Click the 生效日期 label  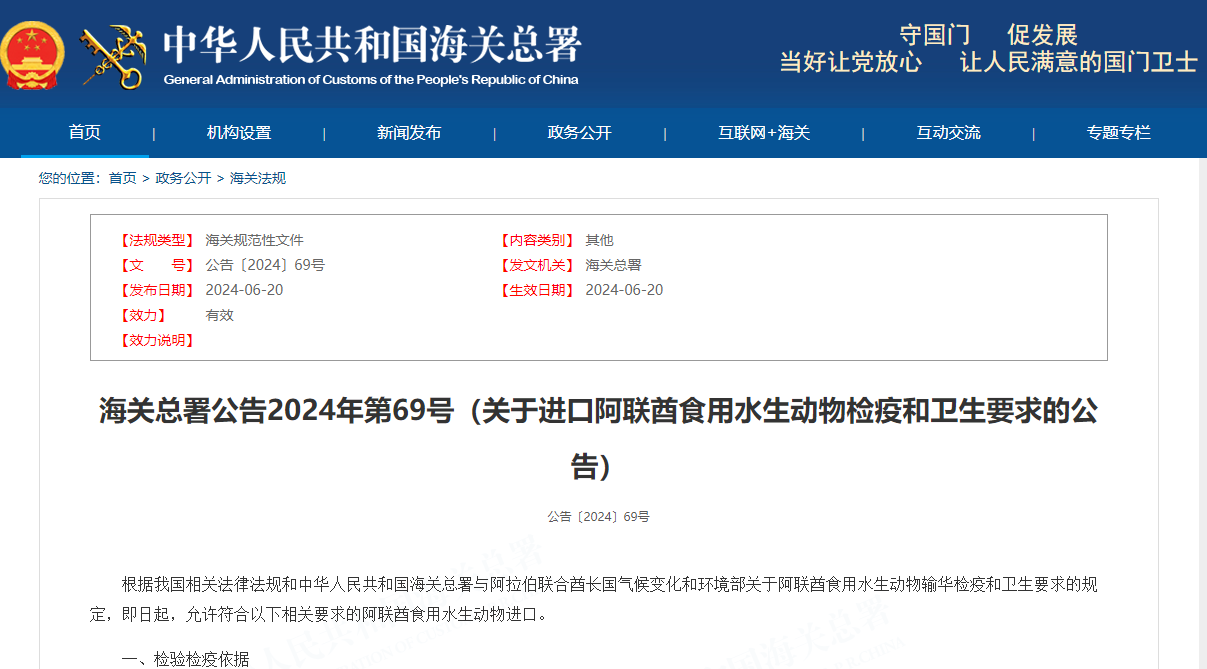tap(537, 290)
